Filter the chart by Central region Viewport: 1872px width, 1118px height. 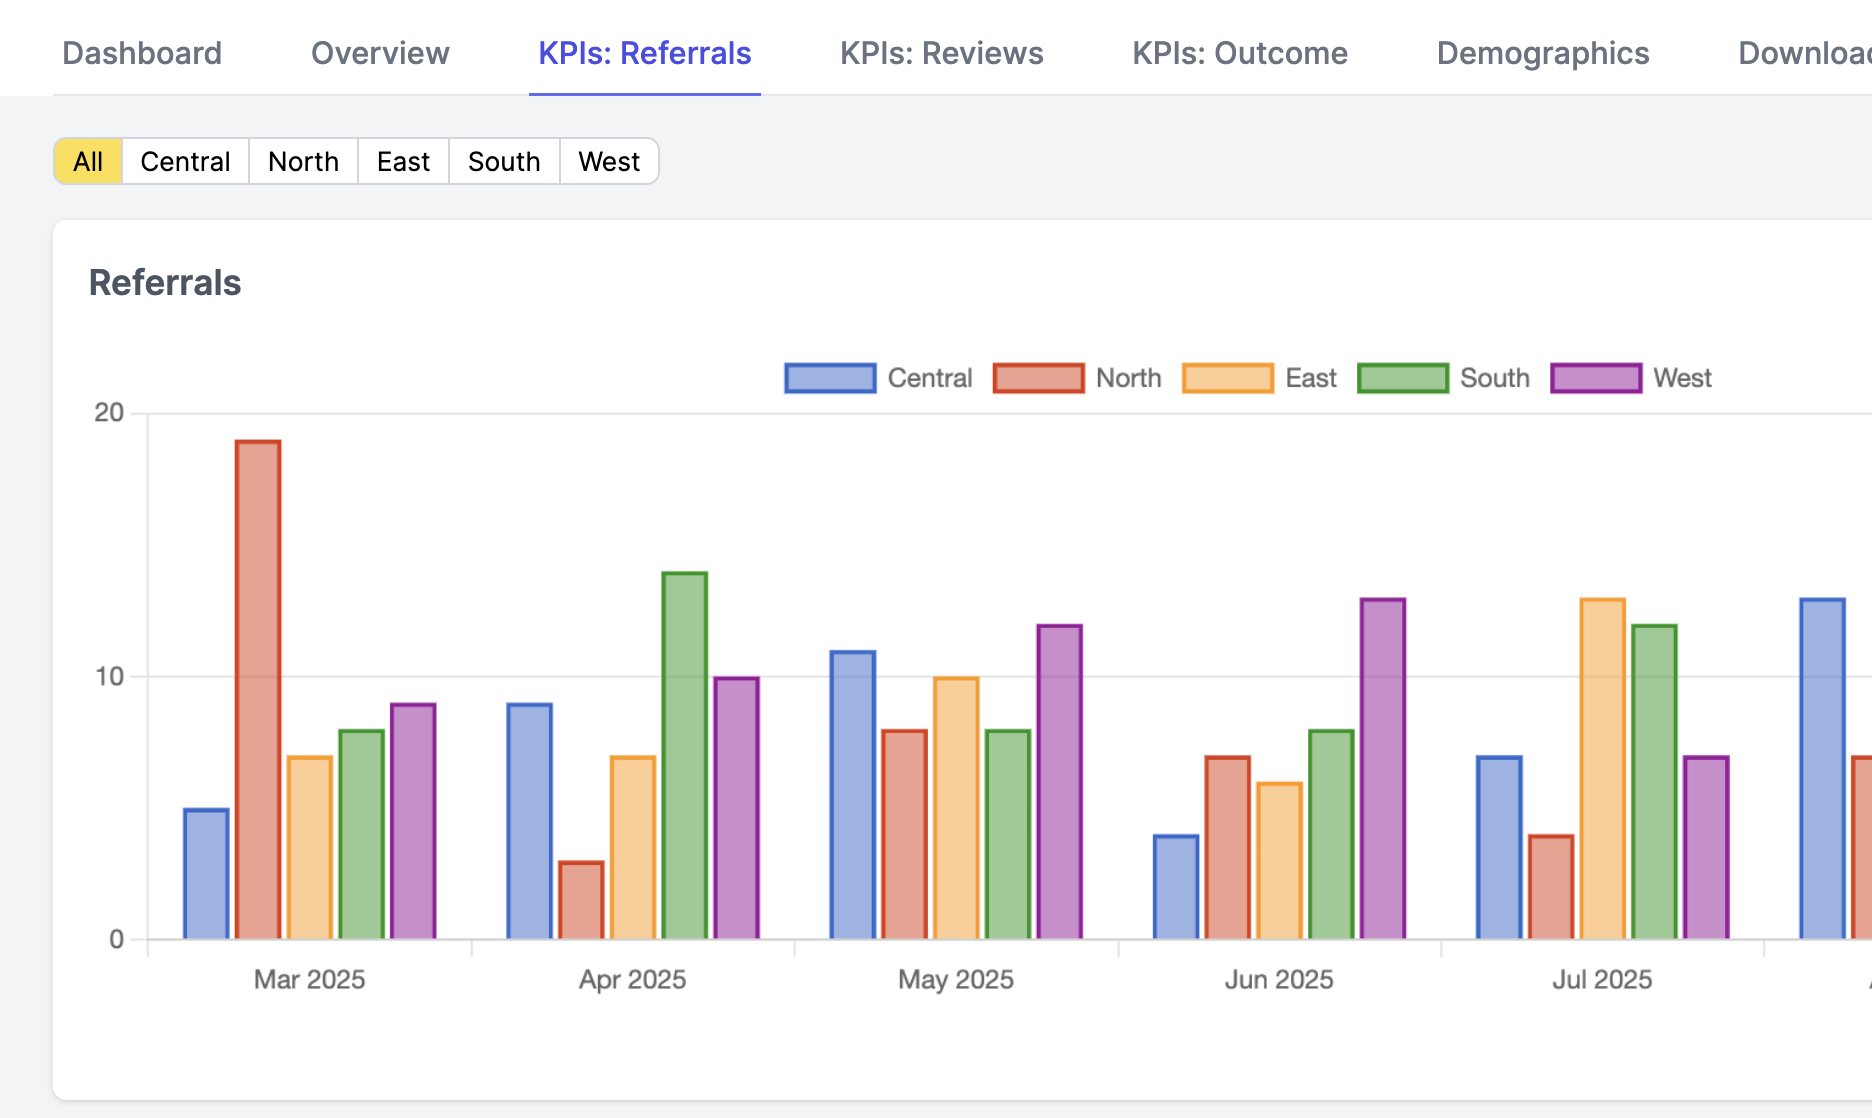(185, 161)
